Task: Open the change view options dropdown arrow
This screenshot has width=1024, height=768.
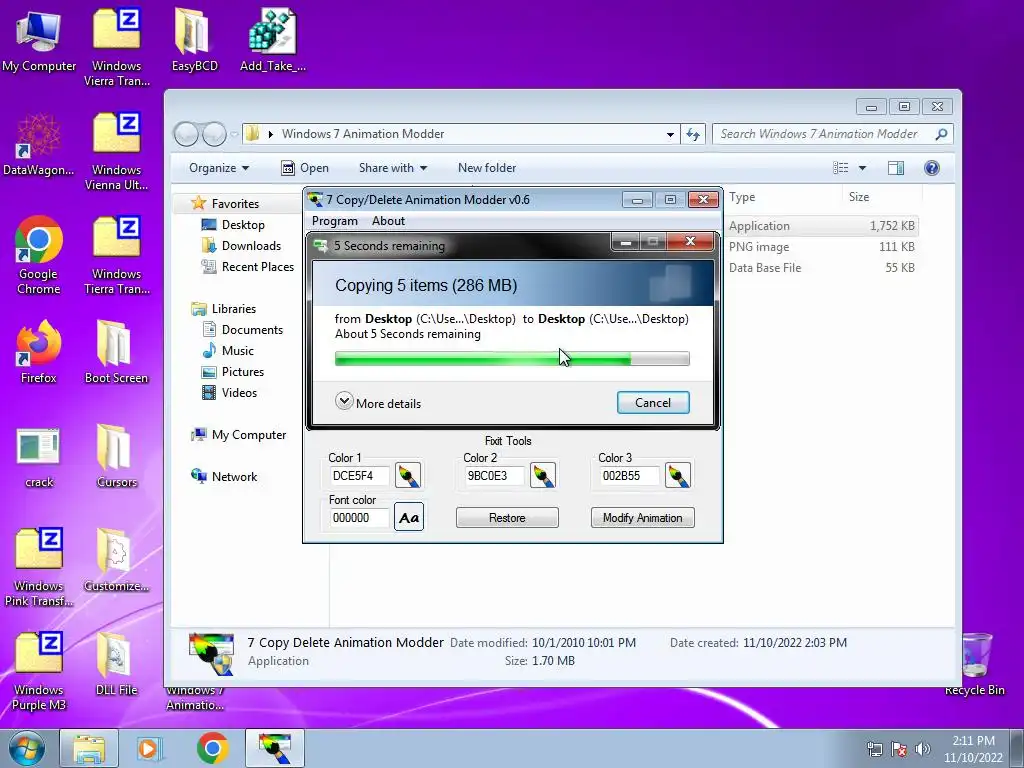Action: pos(862,168)
